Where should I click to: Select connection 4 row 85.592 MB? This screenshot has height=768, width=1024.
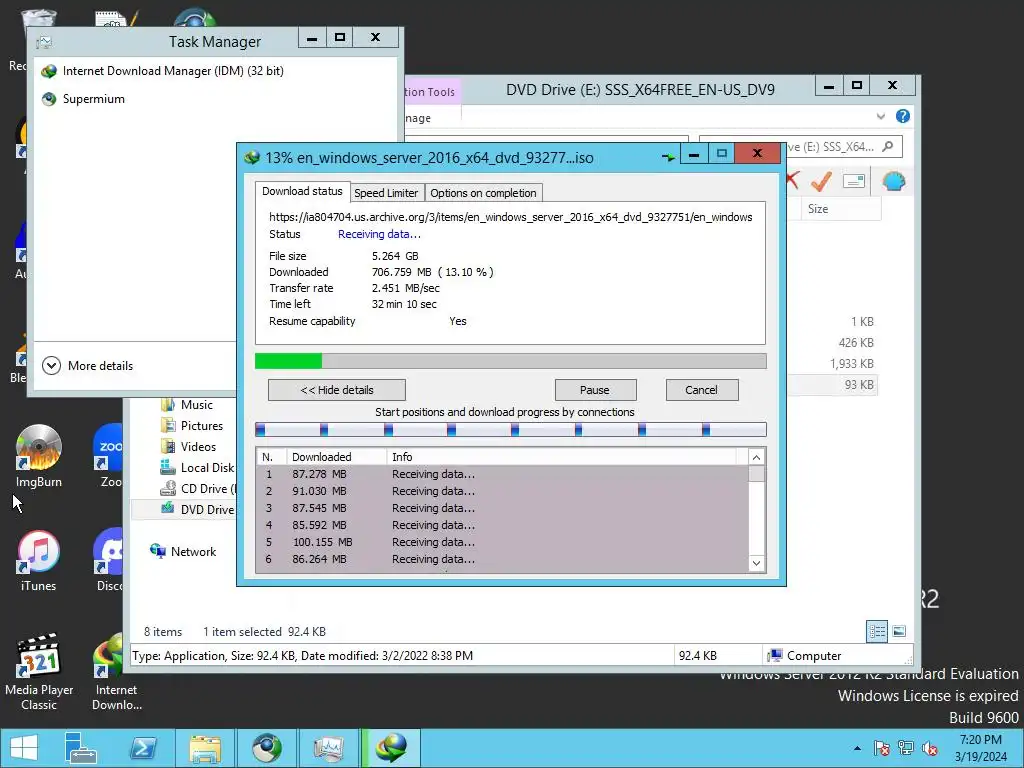(503, 525)
